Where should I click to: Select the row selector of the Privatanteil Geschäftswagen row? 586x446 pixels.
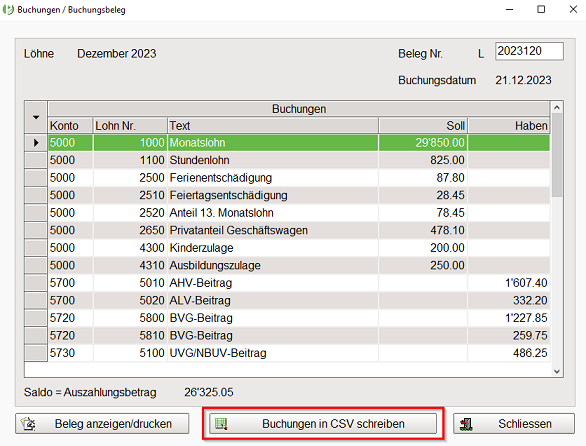pos(36,230)
